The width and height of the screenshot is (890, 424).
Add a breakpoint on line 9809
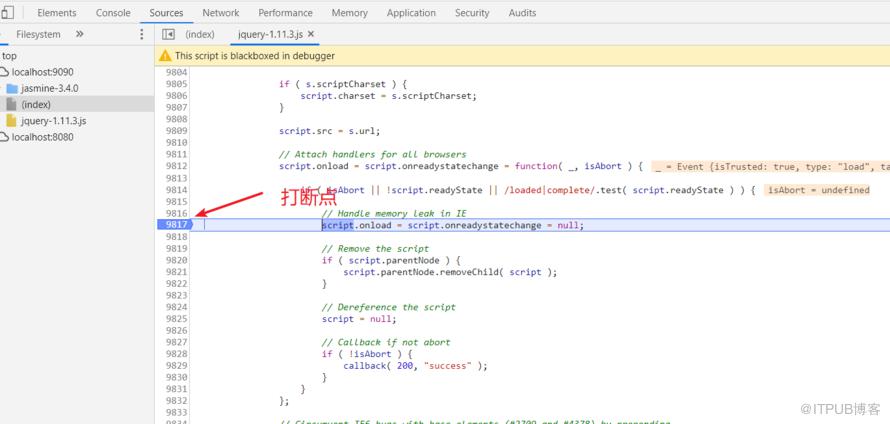point(176,131)
